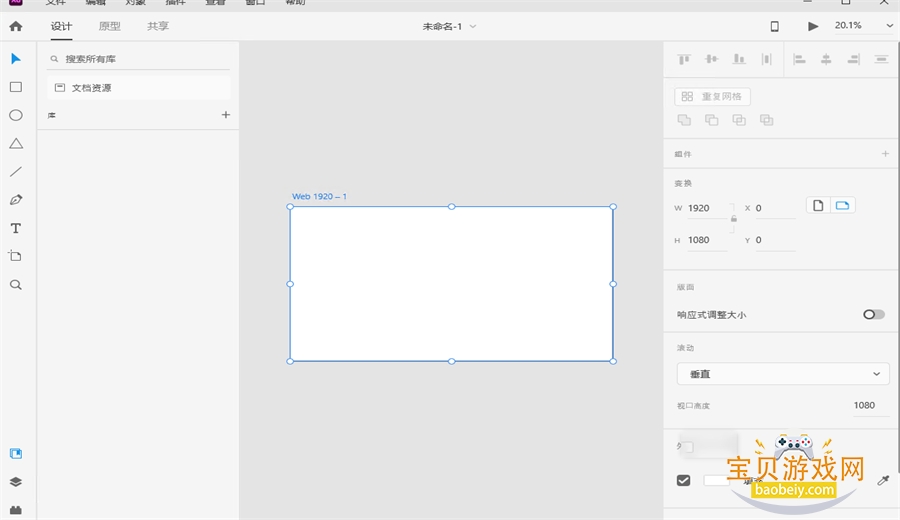The width and height of the screenshot is (900, 520).
Task: Toggle 响应式调整大小 switch
Action: [874, 315]
